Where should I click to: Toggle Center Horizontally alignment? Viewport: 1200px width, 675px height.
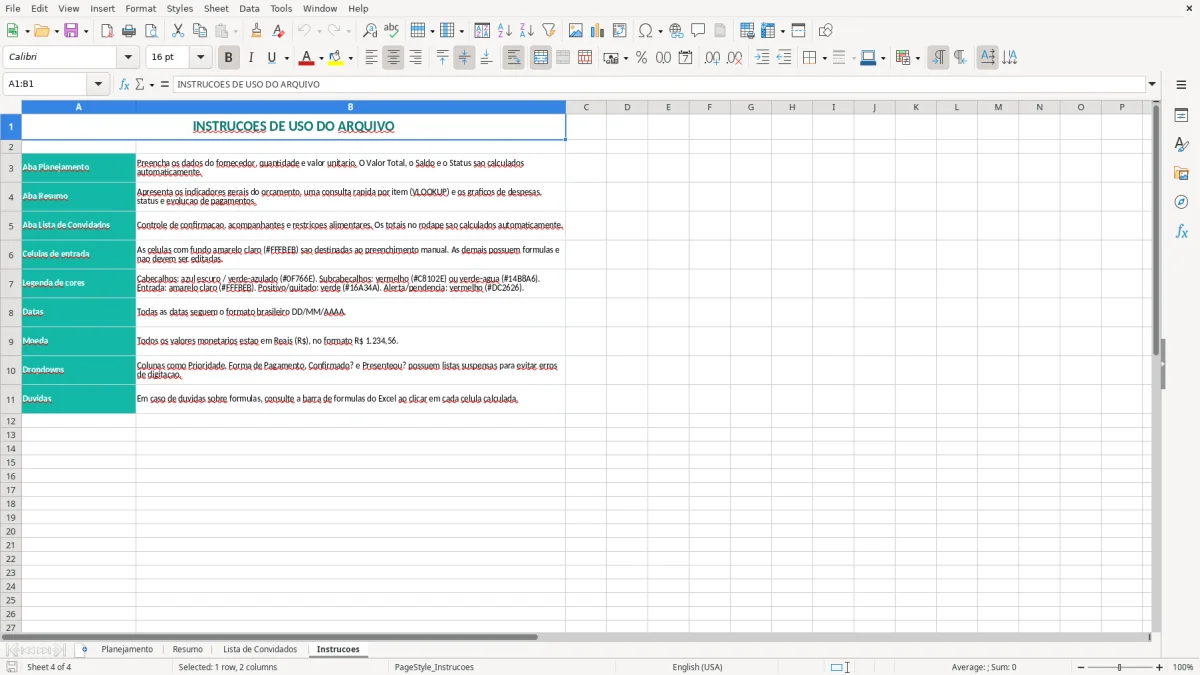pos(393,58)
